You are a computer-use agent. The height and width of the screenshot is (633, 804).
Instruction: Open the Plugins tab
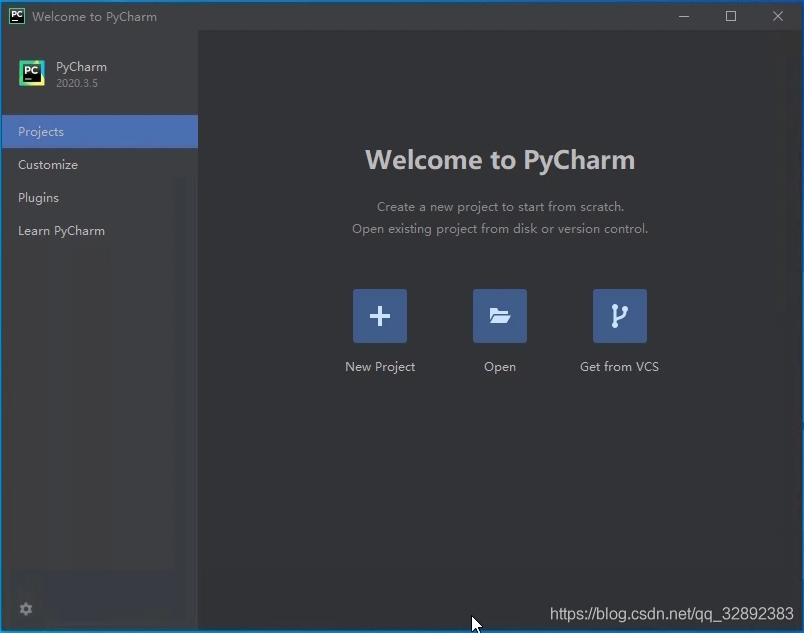tap(99, 198)
